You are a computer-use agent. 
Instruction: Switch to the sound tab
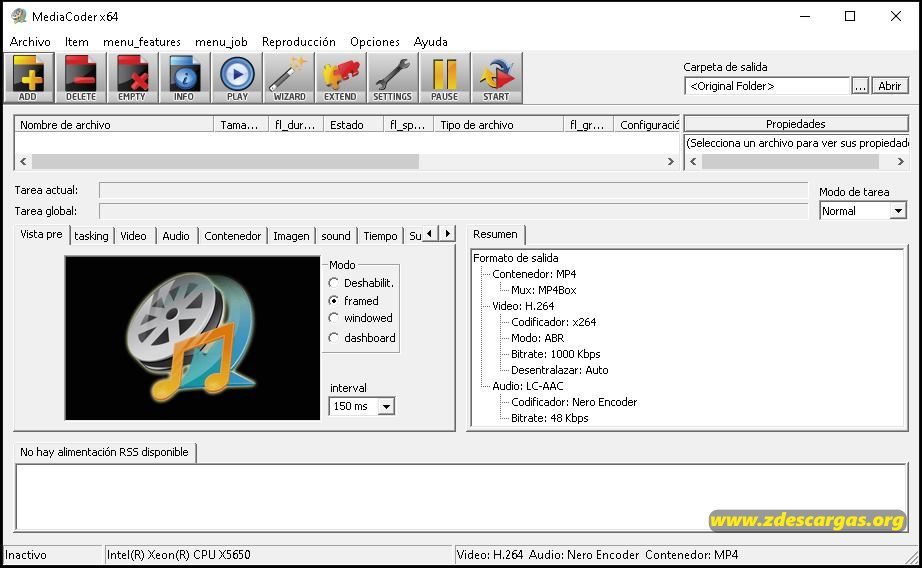click(x=336, y=236)
